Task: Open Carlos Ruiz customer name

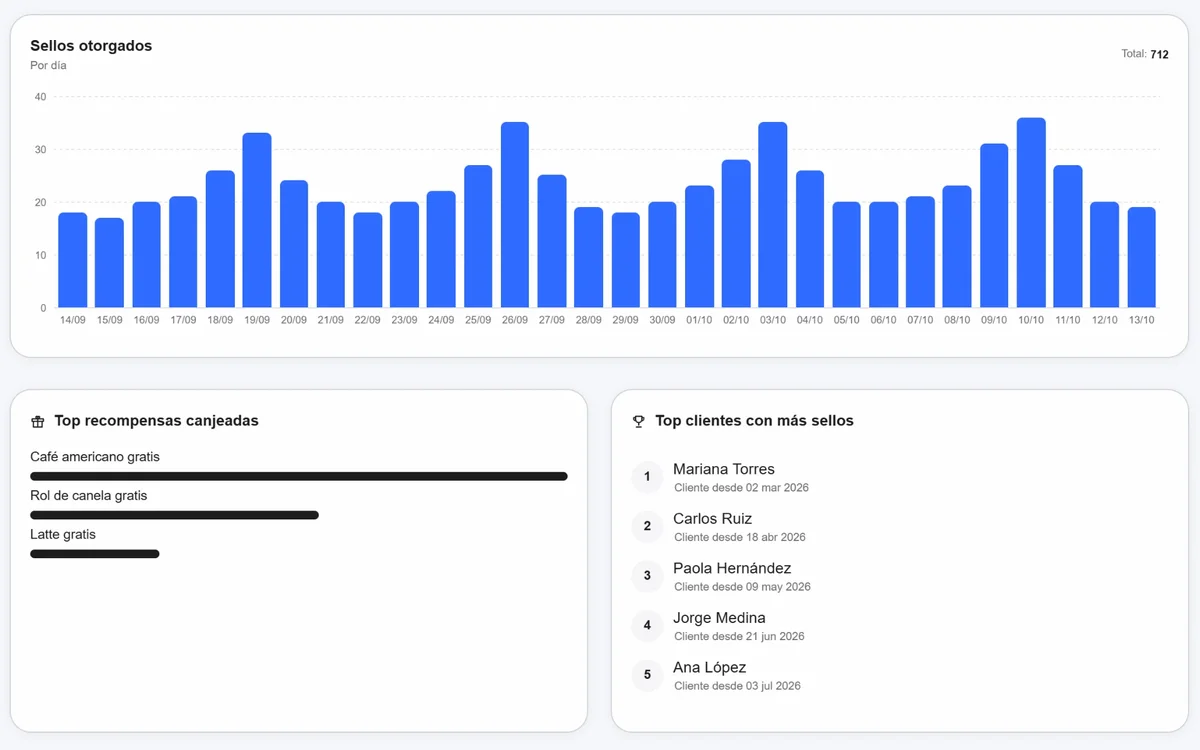Action: coord(713,519)
